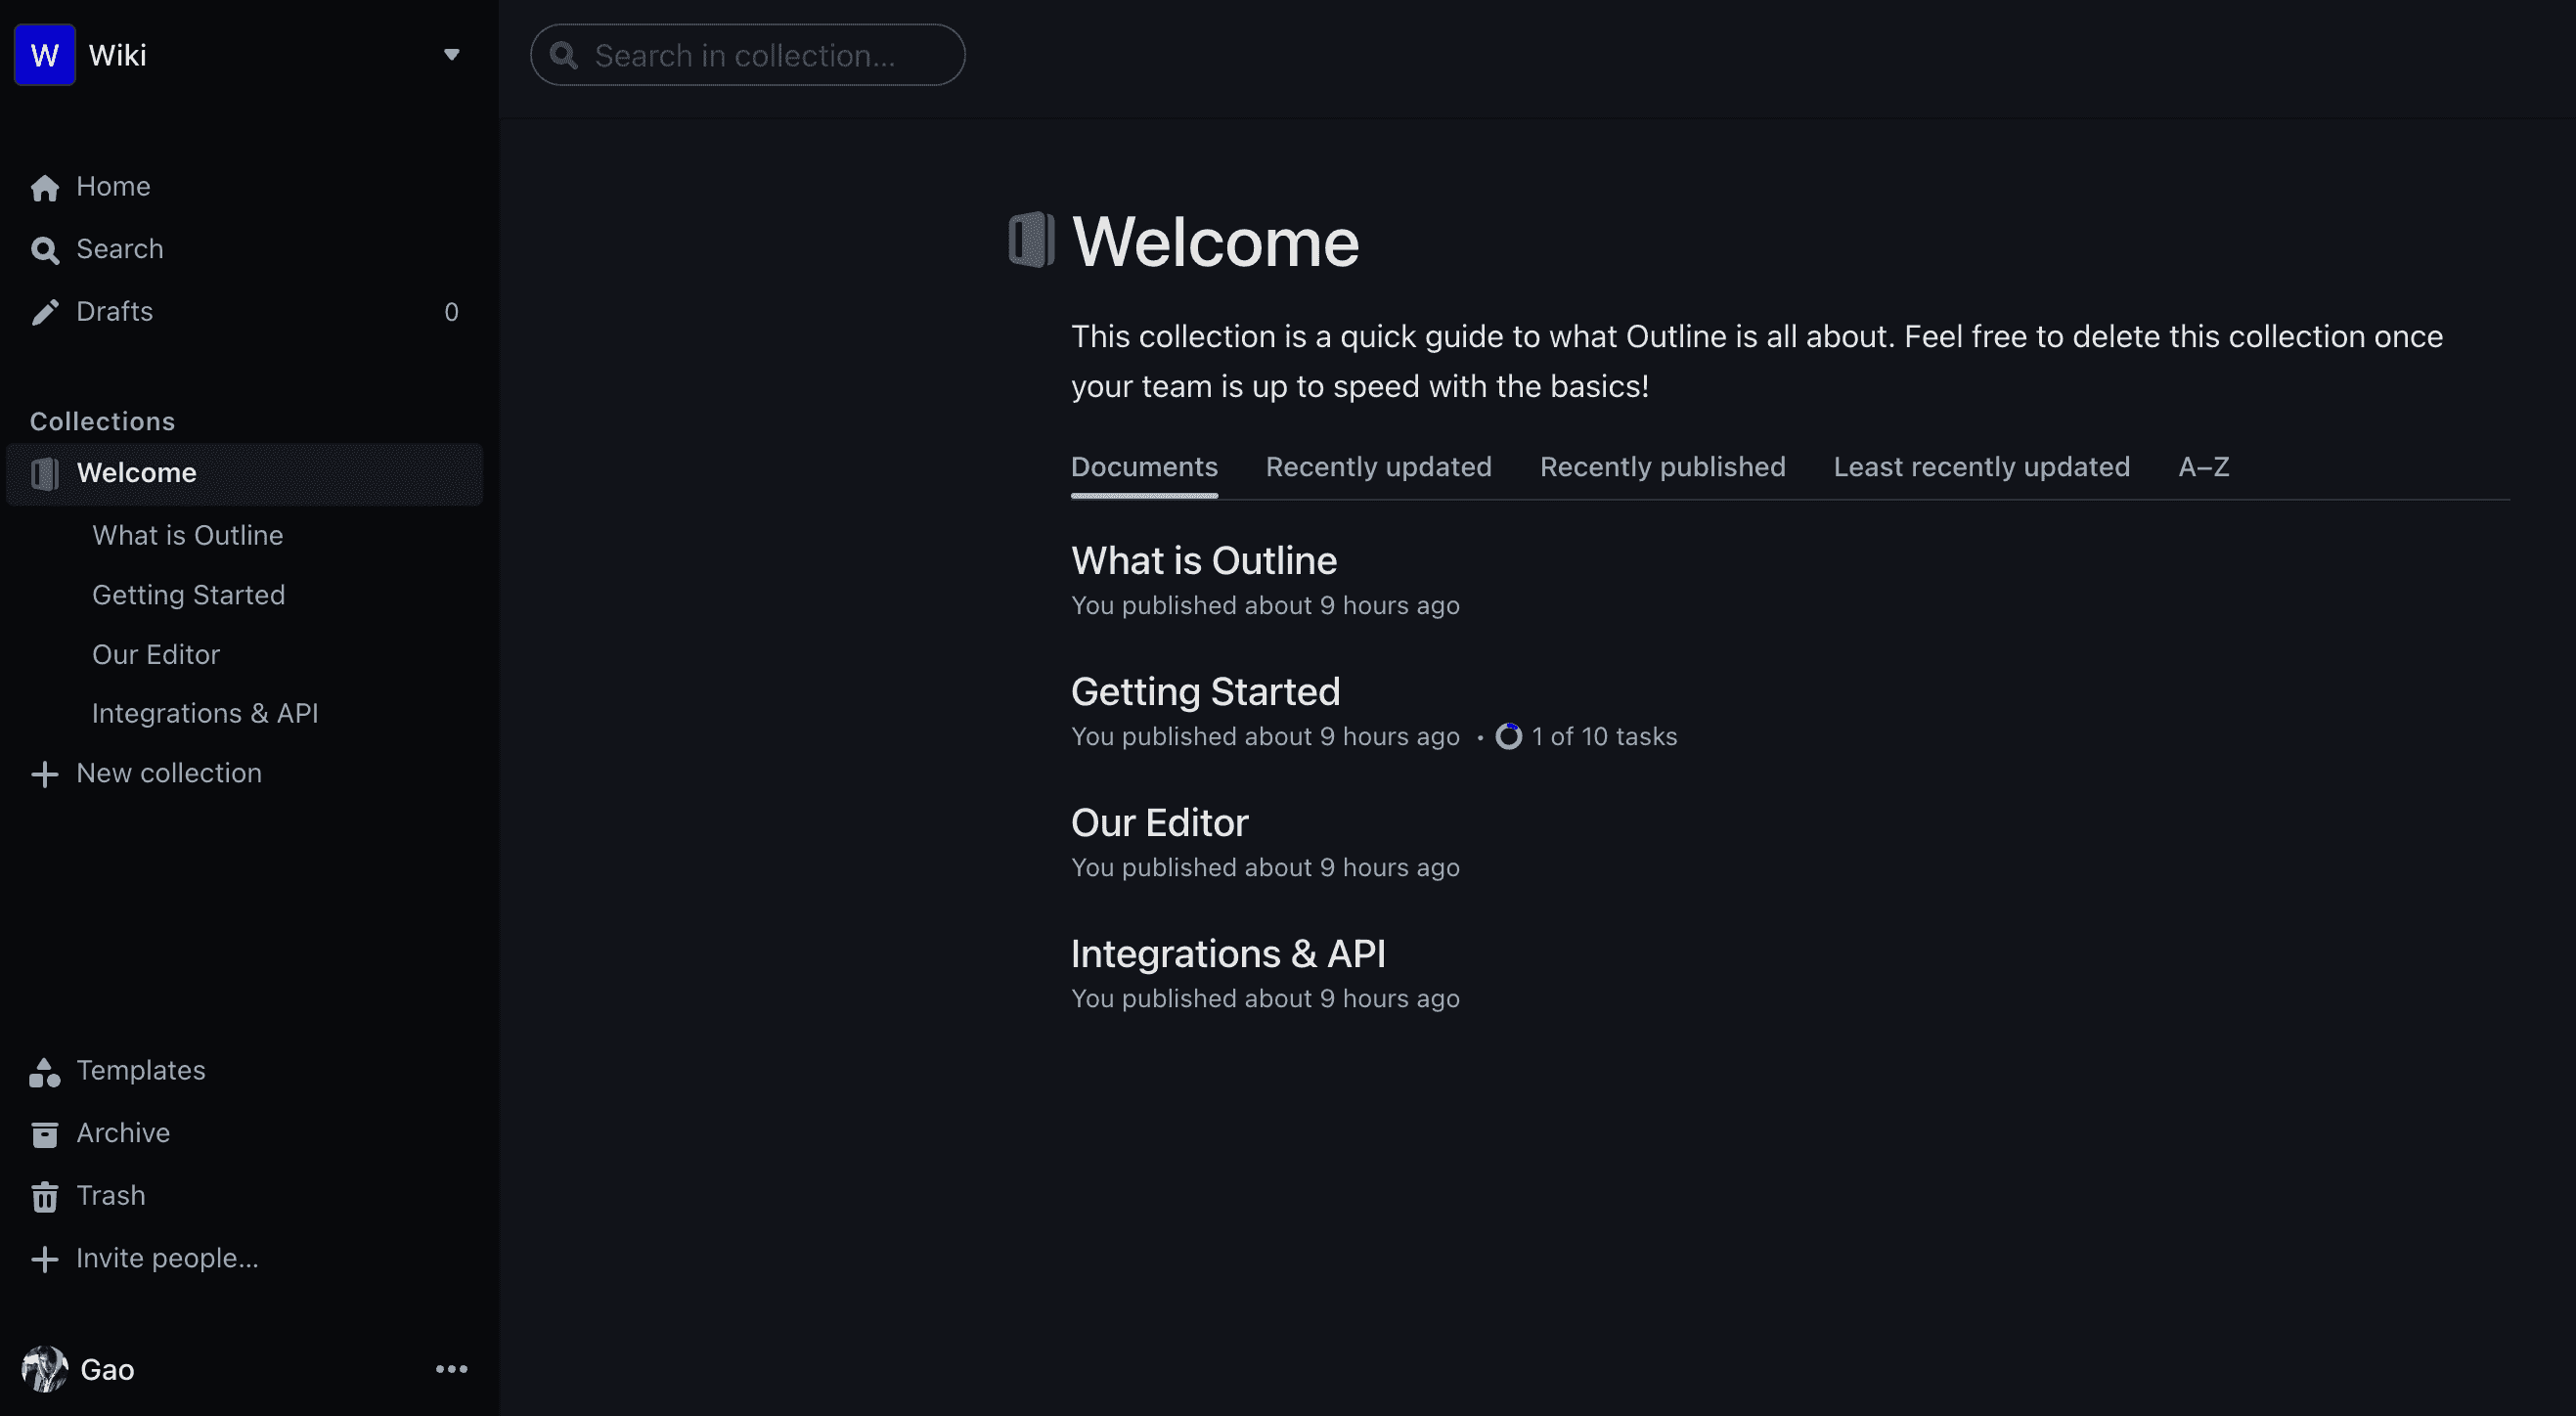Viewport: 2576px width, 1416px height.
Task: Collapse the Welcome collection in sidebar
Action: tap(44, 474)
